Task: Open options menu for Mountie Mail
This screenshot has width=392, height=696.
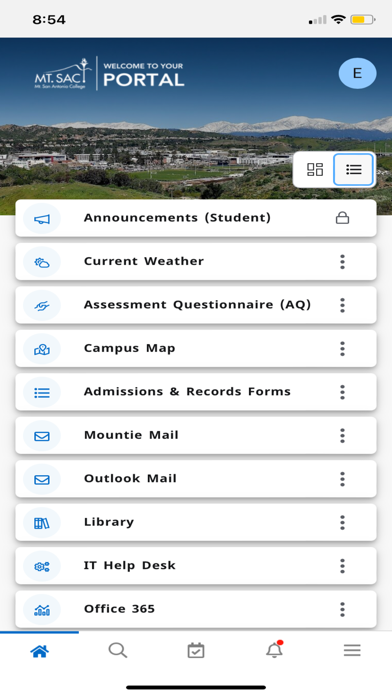Action: click(342, 436)
